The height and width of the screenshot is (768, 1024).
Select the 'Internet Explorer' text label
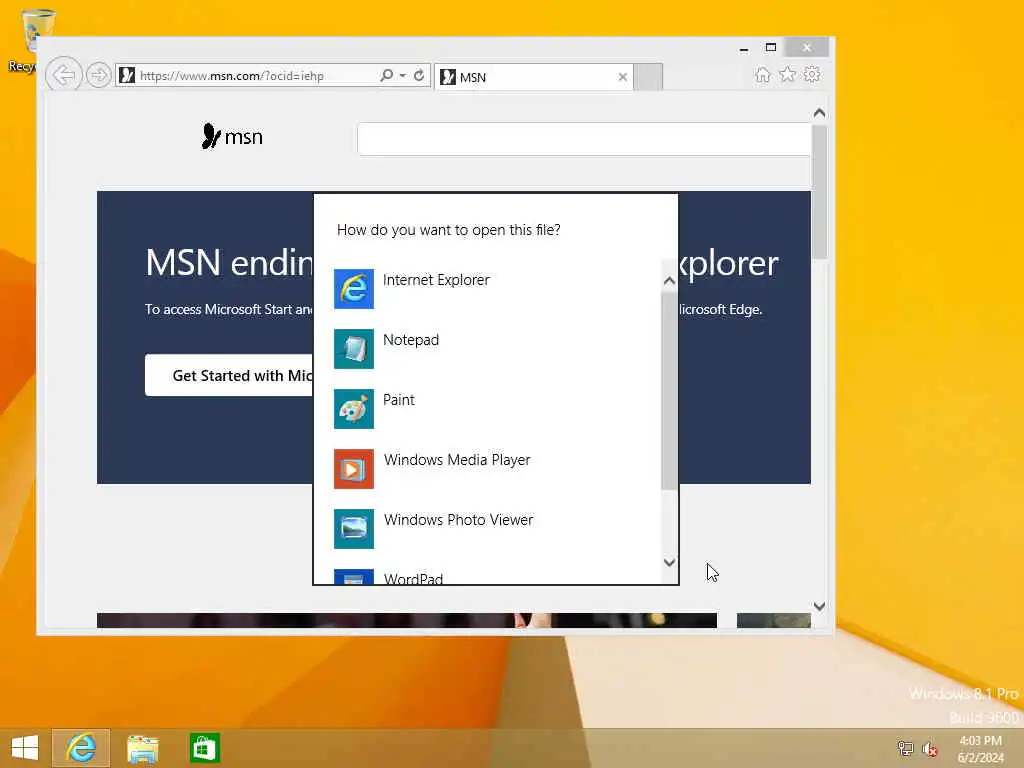pyautogui.click(x=436, y=280)
